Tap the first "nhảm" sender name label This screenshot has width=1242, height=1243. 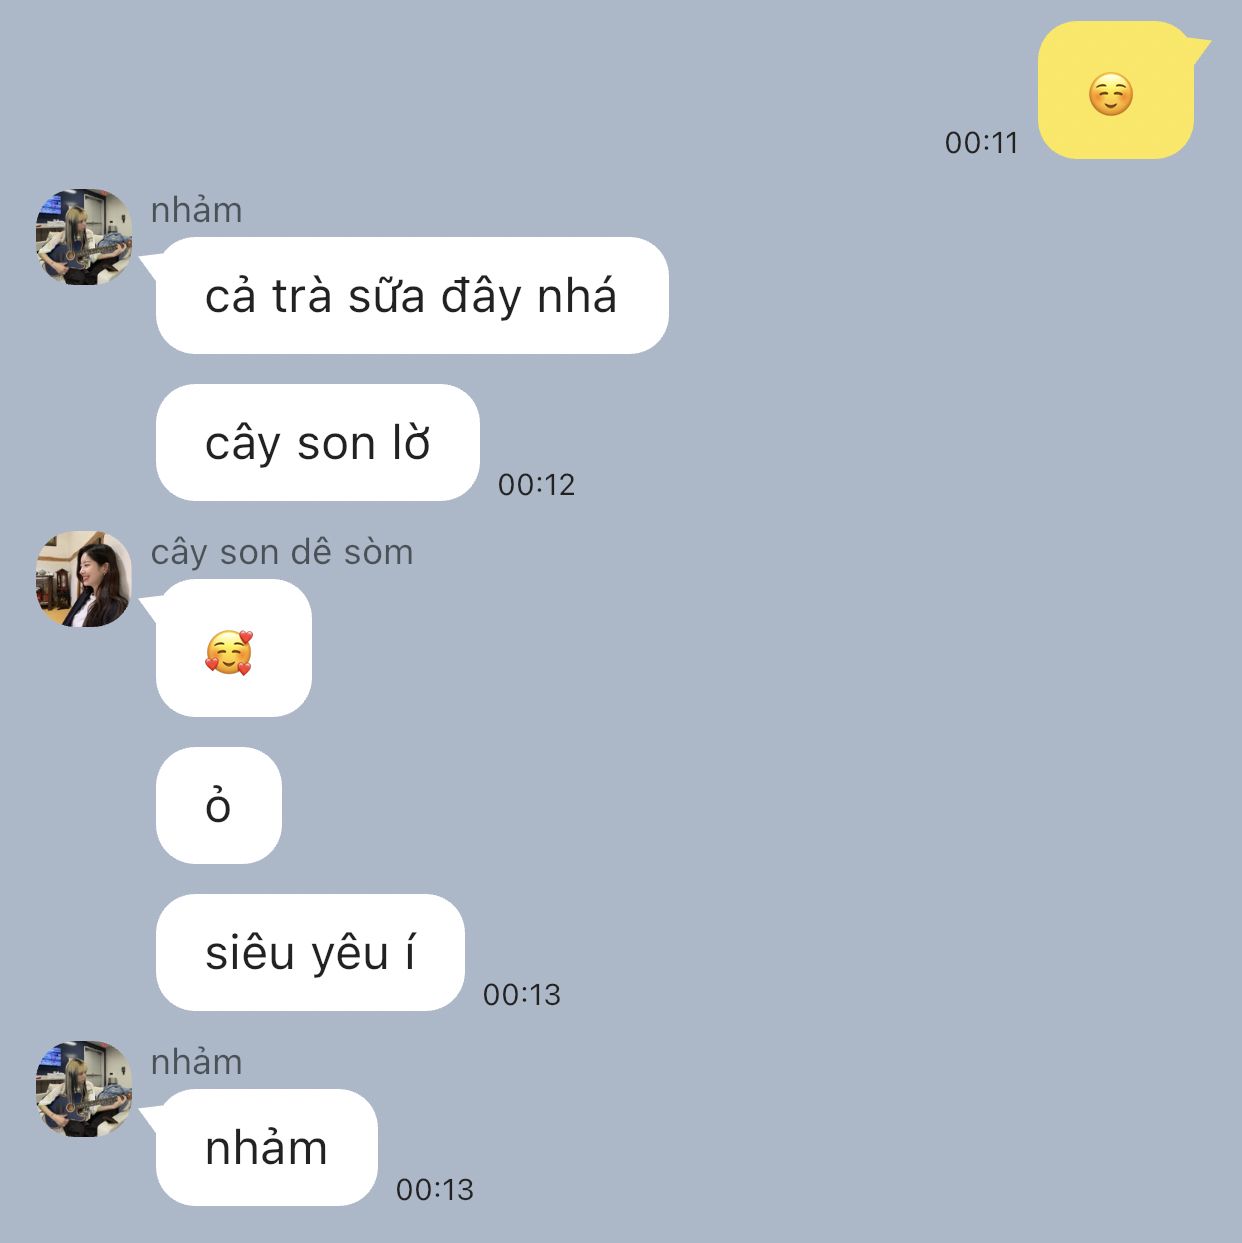tap(196, 210)
